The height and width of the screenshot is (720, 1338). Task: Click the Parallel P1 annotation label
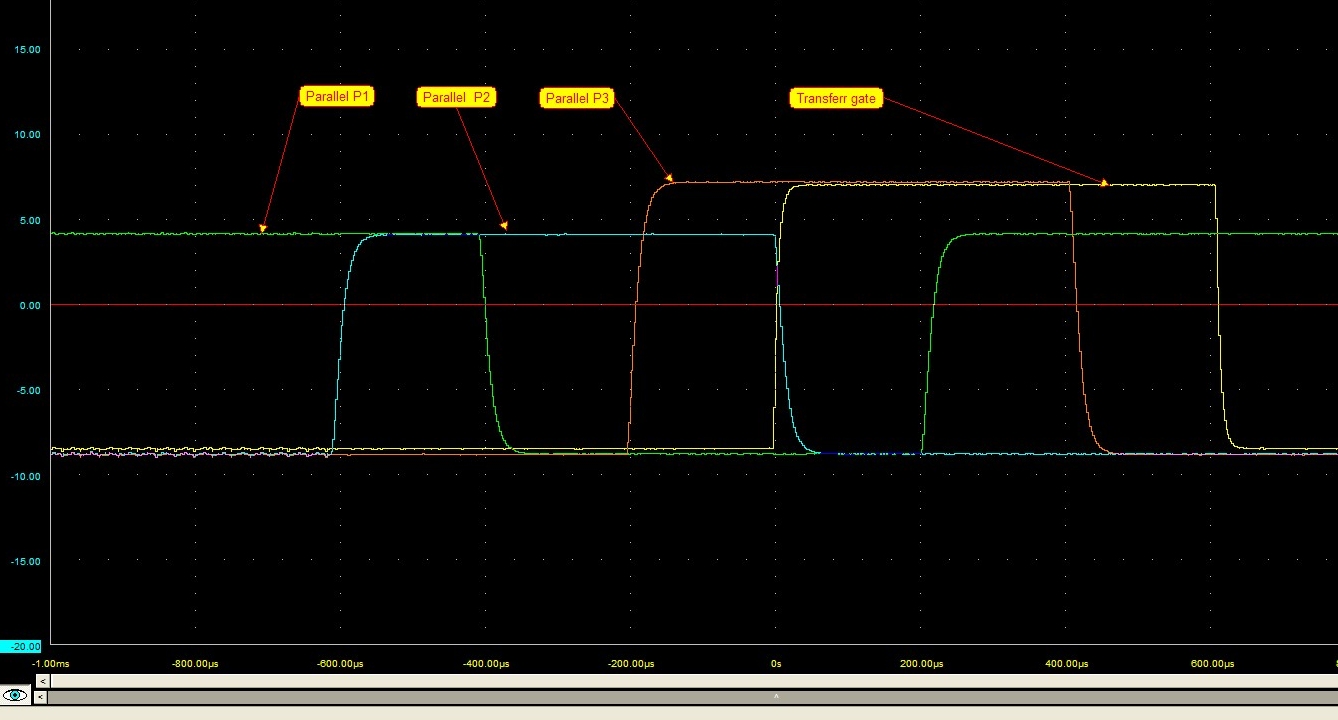[337, 96]
